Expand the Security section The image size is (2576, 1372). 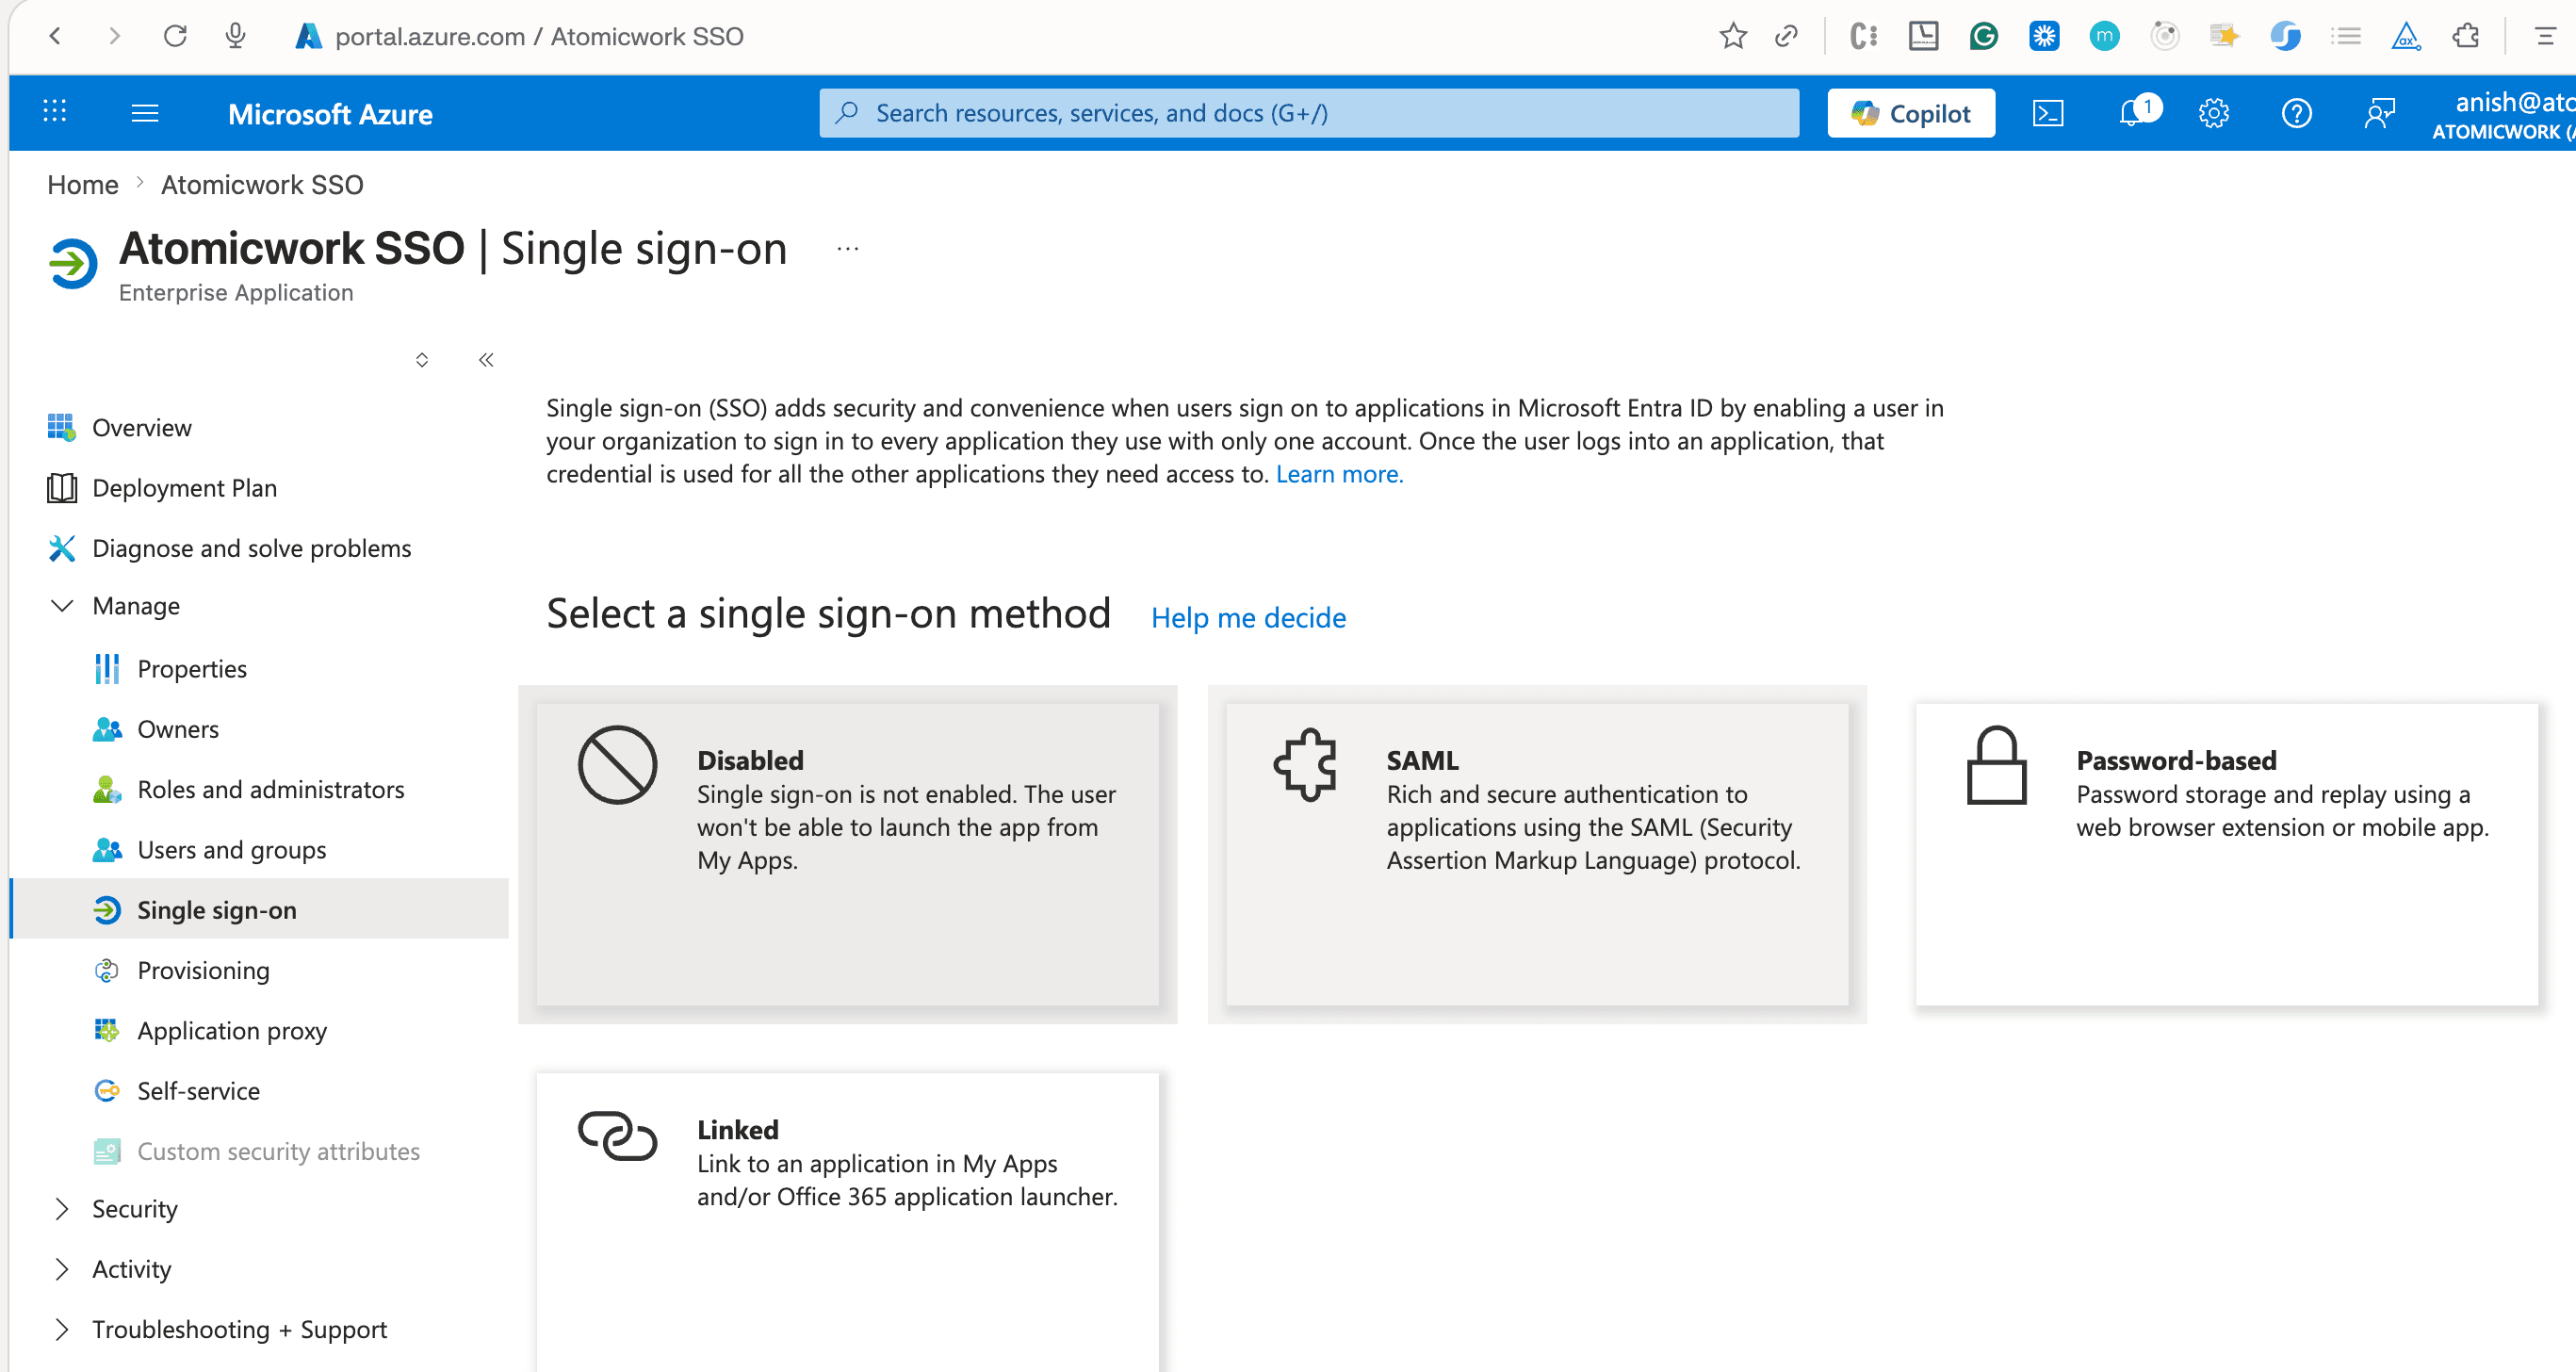[62, 1209]
